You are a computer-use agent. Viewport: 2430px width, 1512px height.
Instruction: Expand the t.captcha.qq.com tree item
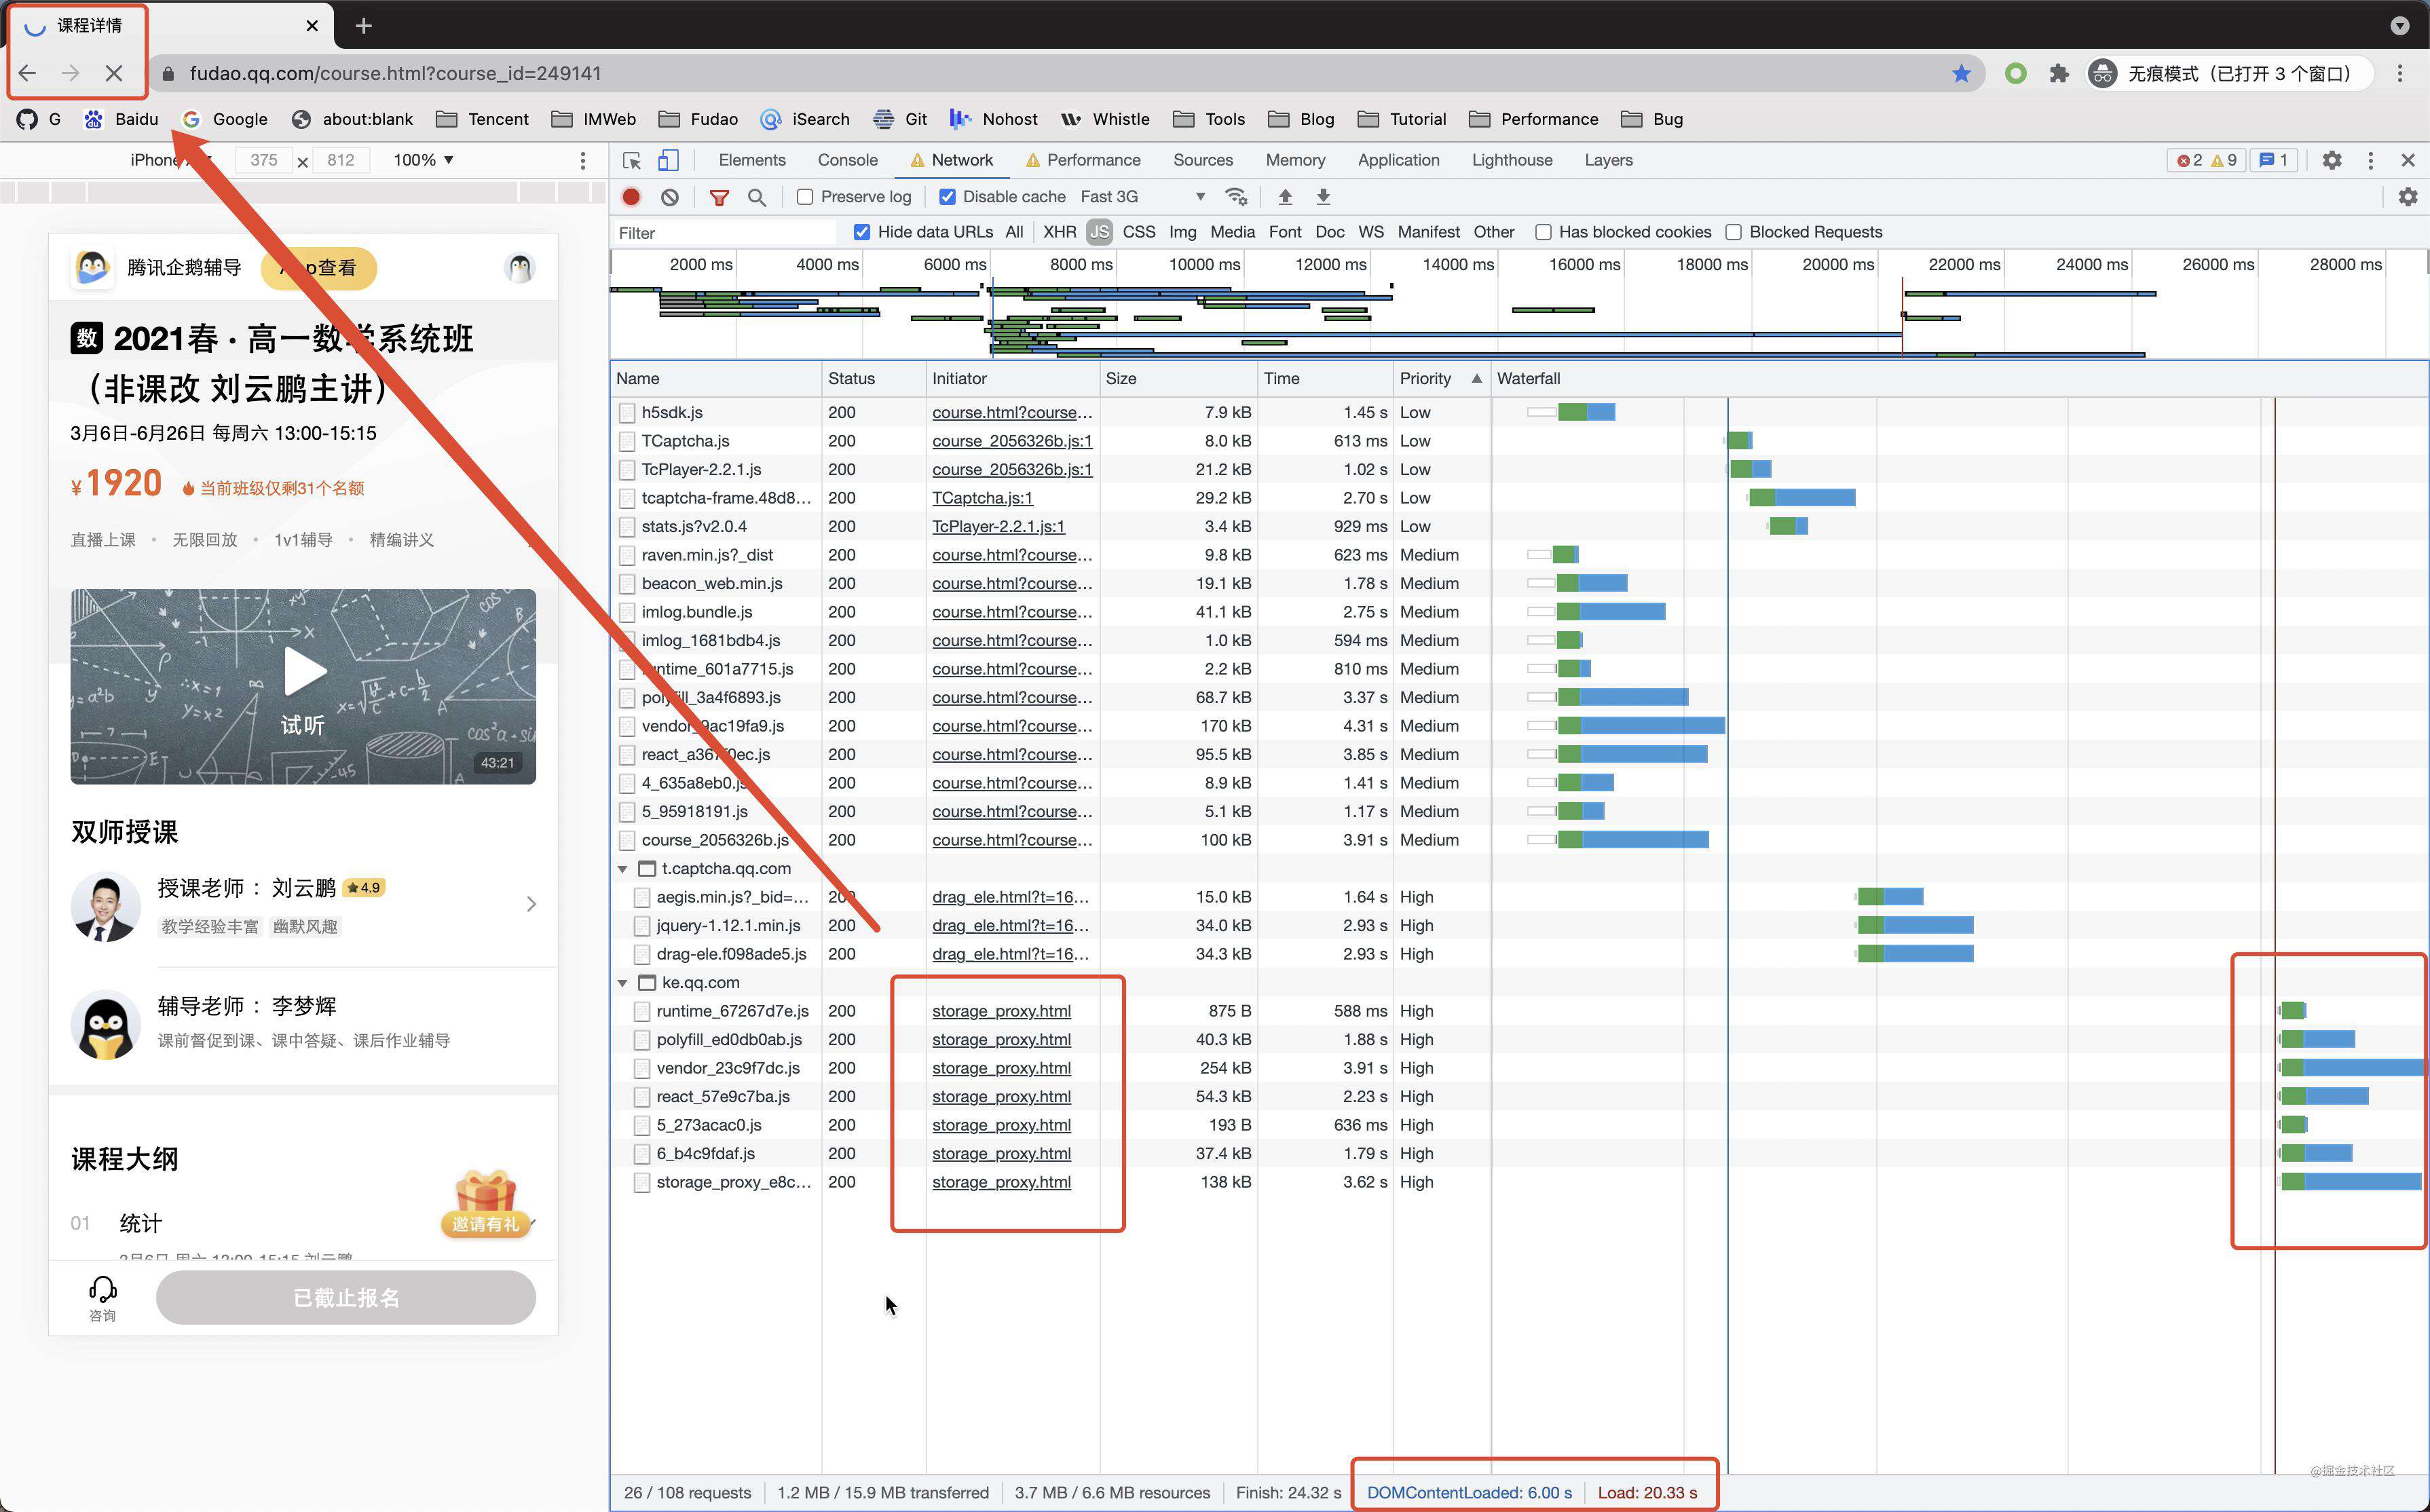[624, 867]
